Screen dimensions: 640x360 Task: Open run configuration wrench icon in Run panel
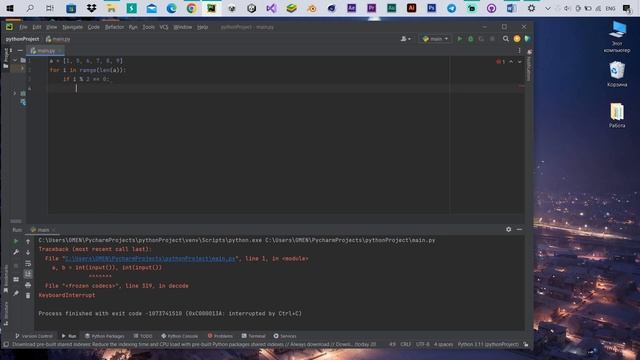pyautogui.click(x=16, y=252)
